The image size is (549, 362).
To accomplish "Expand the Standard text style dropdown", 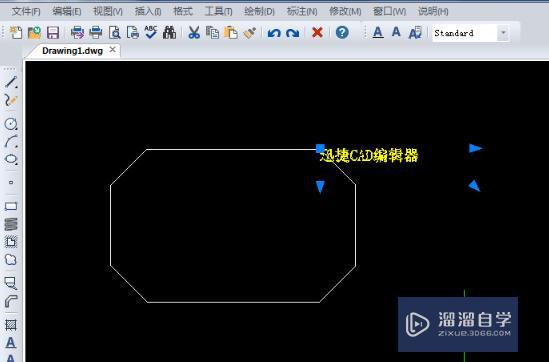I will 503,33.
